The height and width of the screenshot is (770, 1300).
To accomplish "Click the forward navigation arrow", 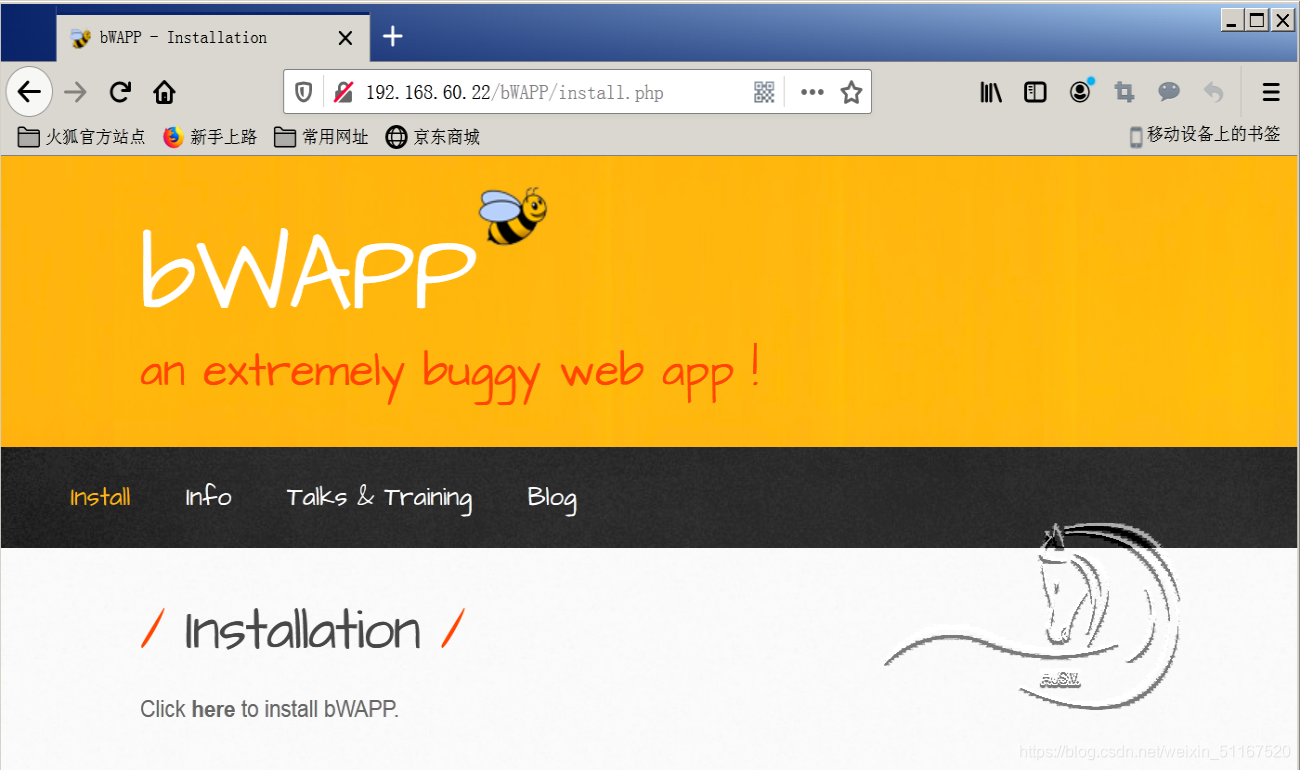I will [75, 93].
